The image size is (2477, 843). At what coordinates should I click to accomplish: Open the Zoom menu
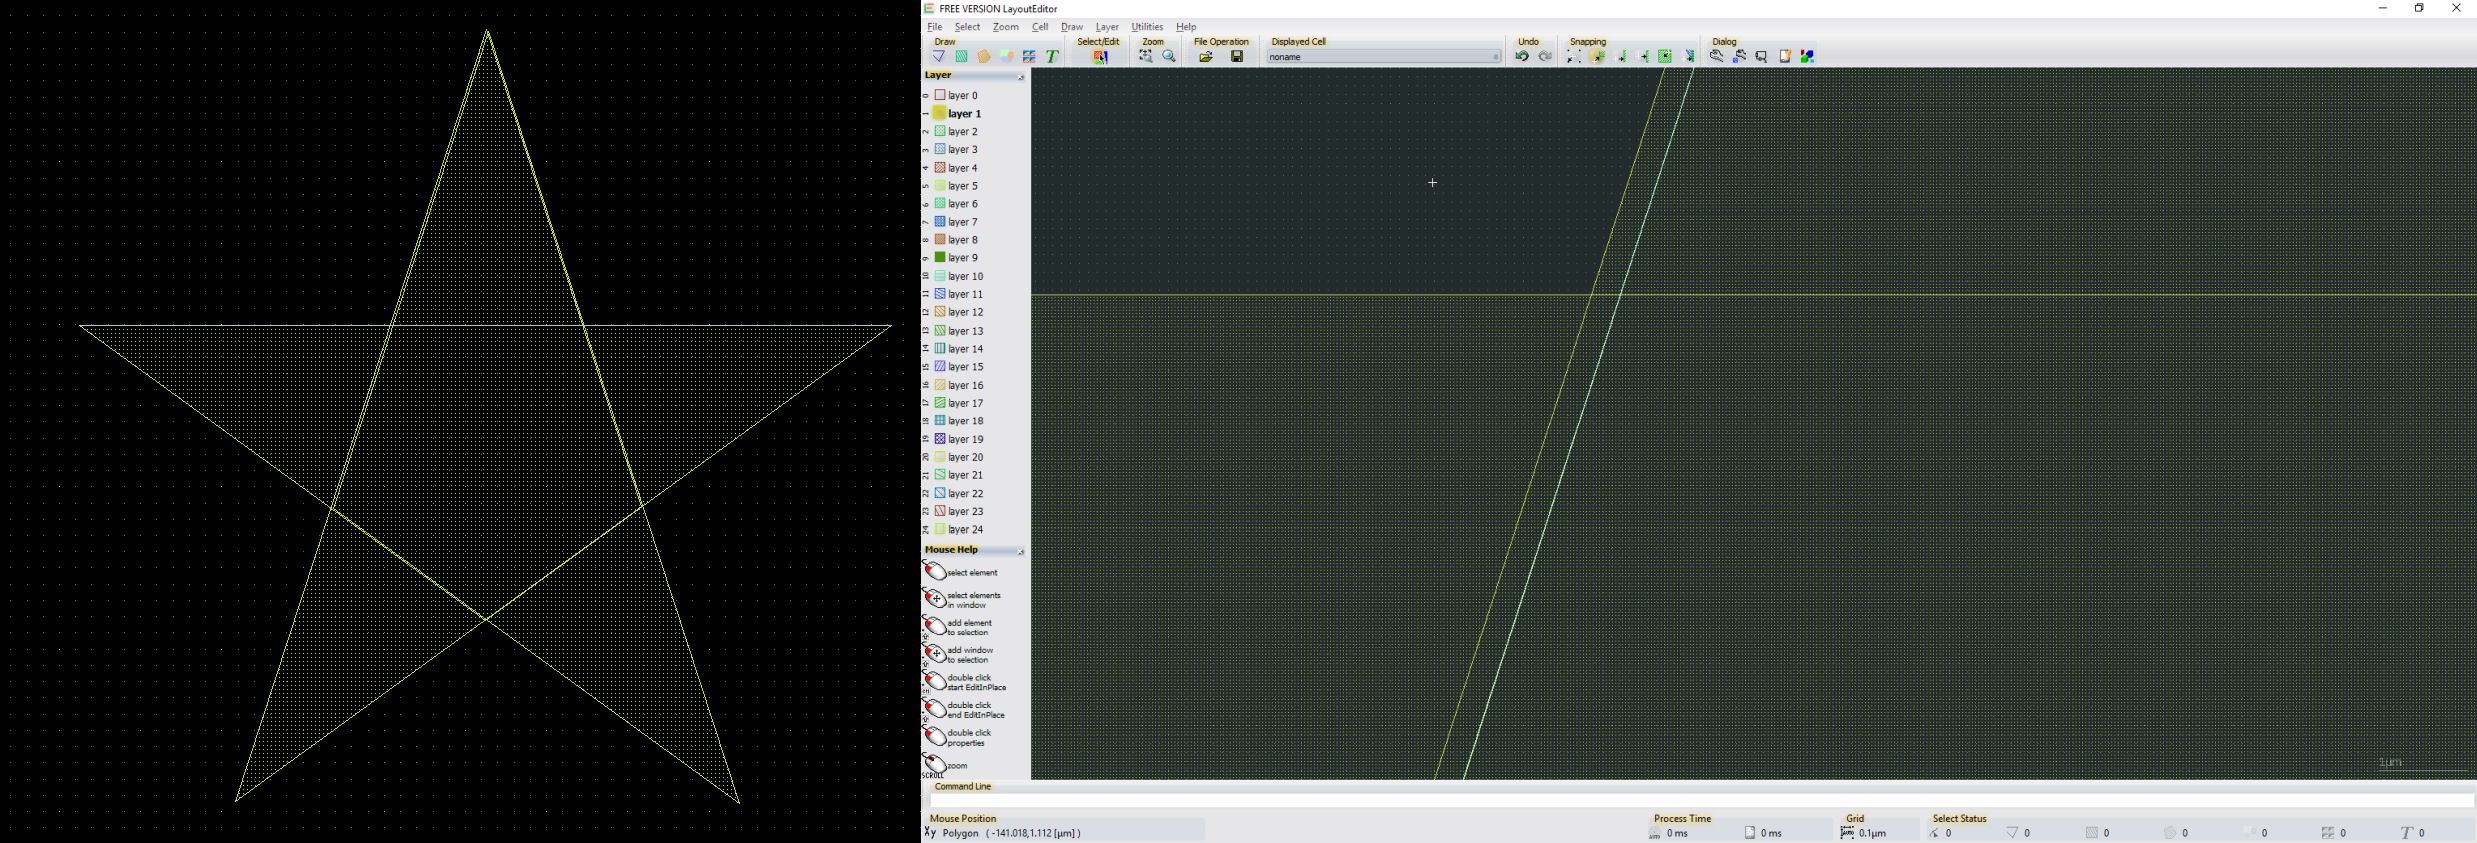[x=1005, y=27]
